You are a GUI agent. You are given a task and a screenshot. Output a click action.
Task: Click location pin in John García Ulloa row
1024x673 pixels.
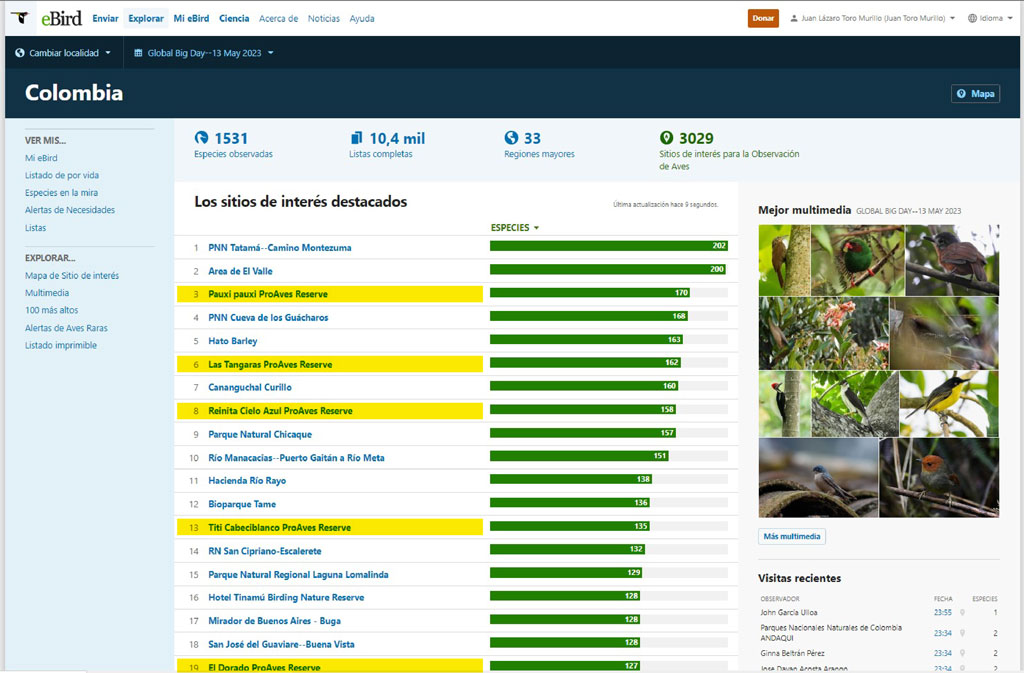point(962,612)
